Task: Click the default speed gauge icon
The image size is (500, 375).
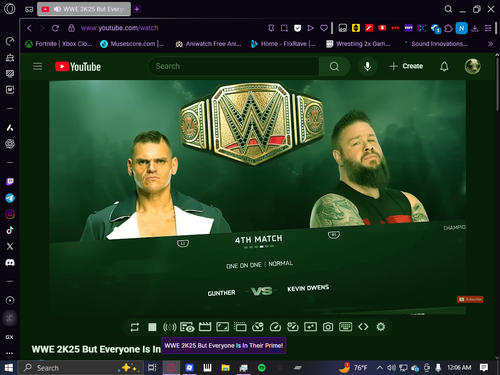Action: 275,327
